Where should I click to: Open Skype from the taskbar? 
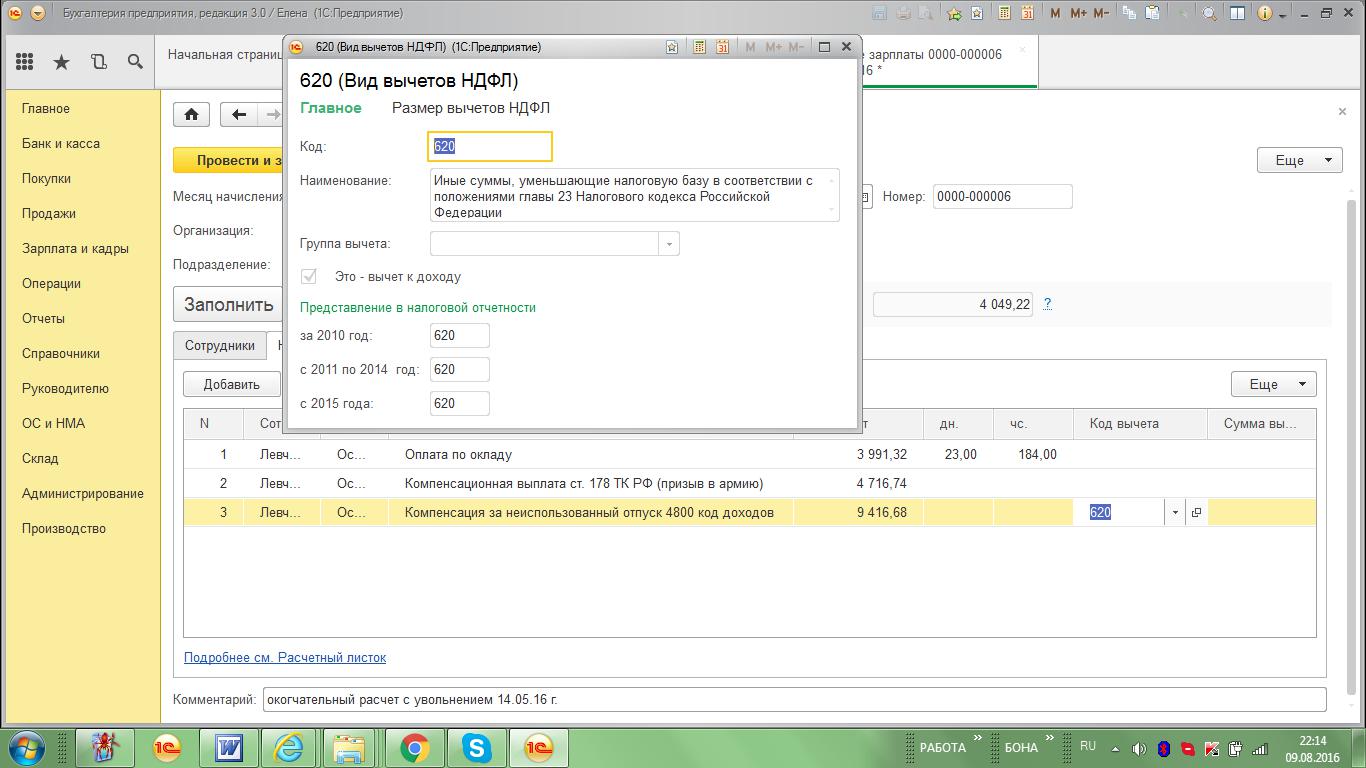pos(476,747)
